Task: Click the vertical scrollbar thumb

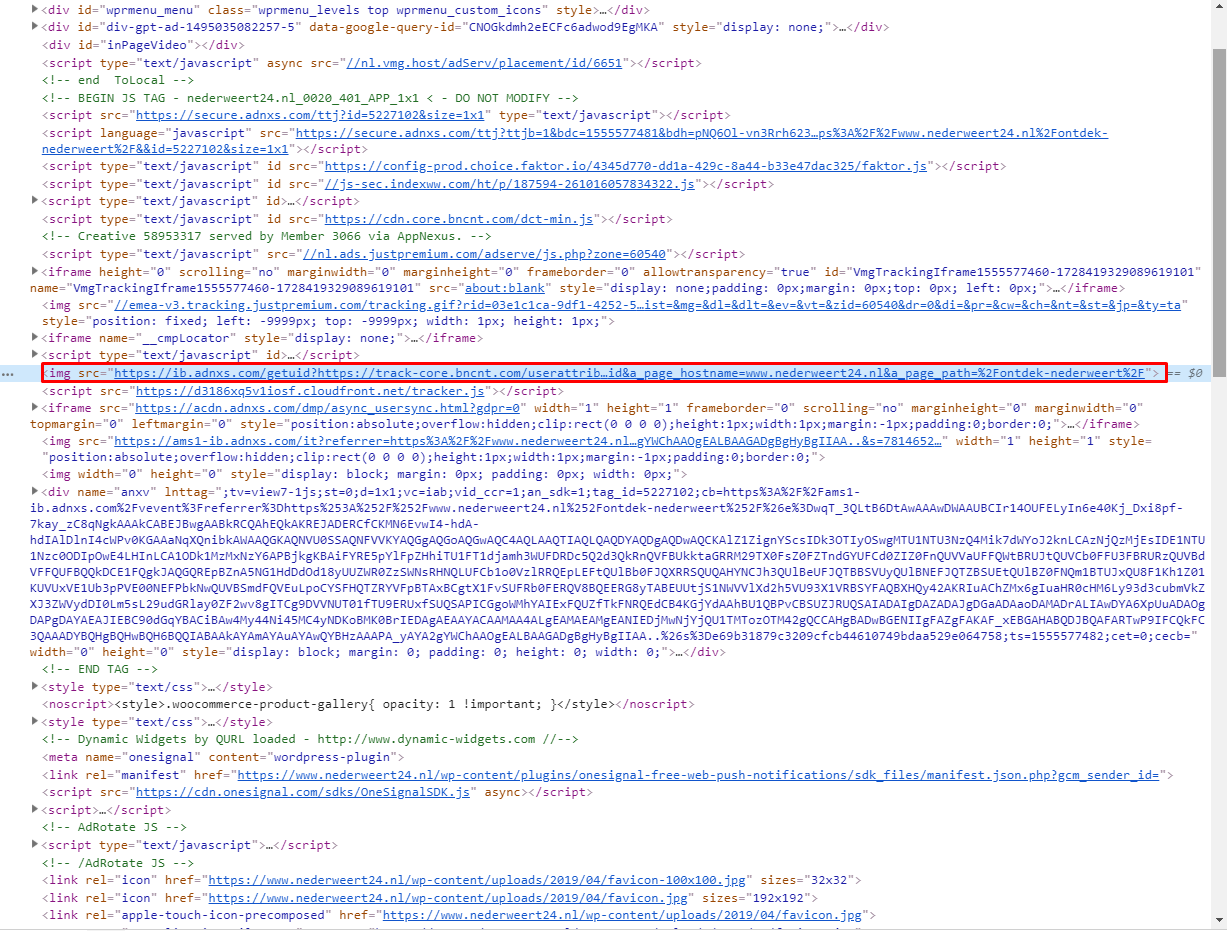Action: click(1219, 200)
